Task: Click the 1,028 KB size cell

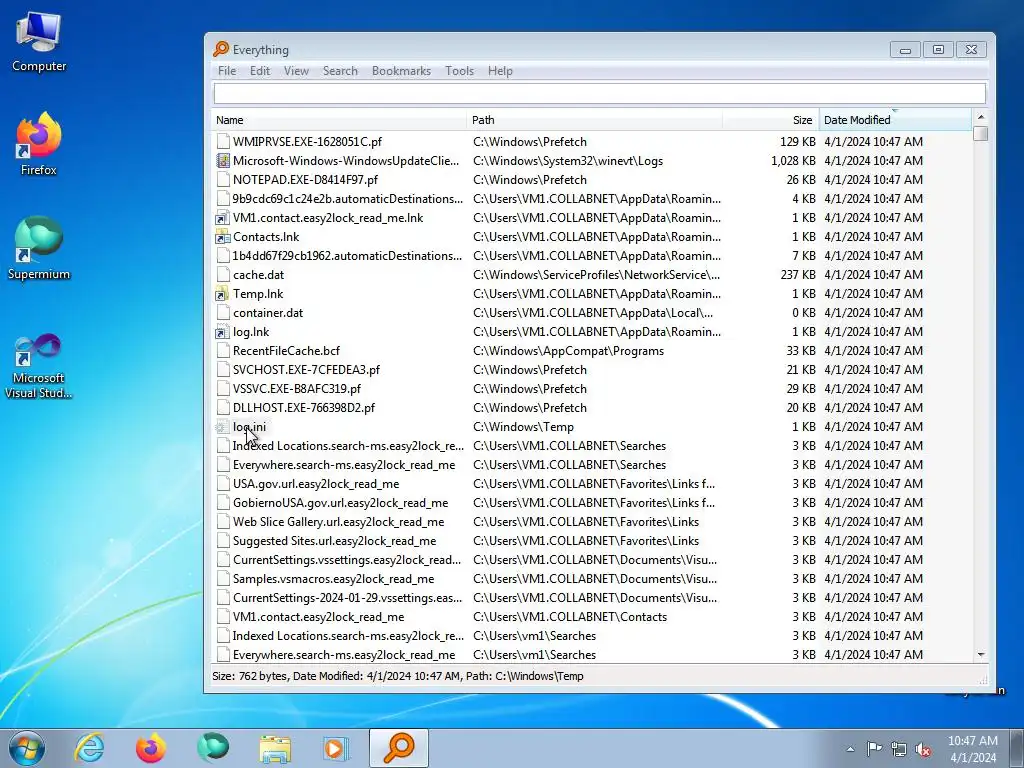Action: coord(793,161)
